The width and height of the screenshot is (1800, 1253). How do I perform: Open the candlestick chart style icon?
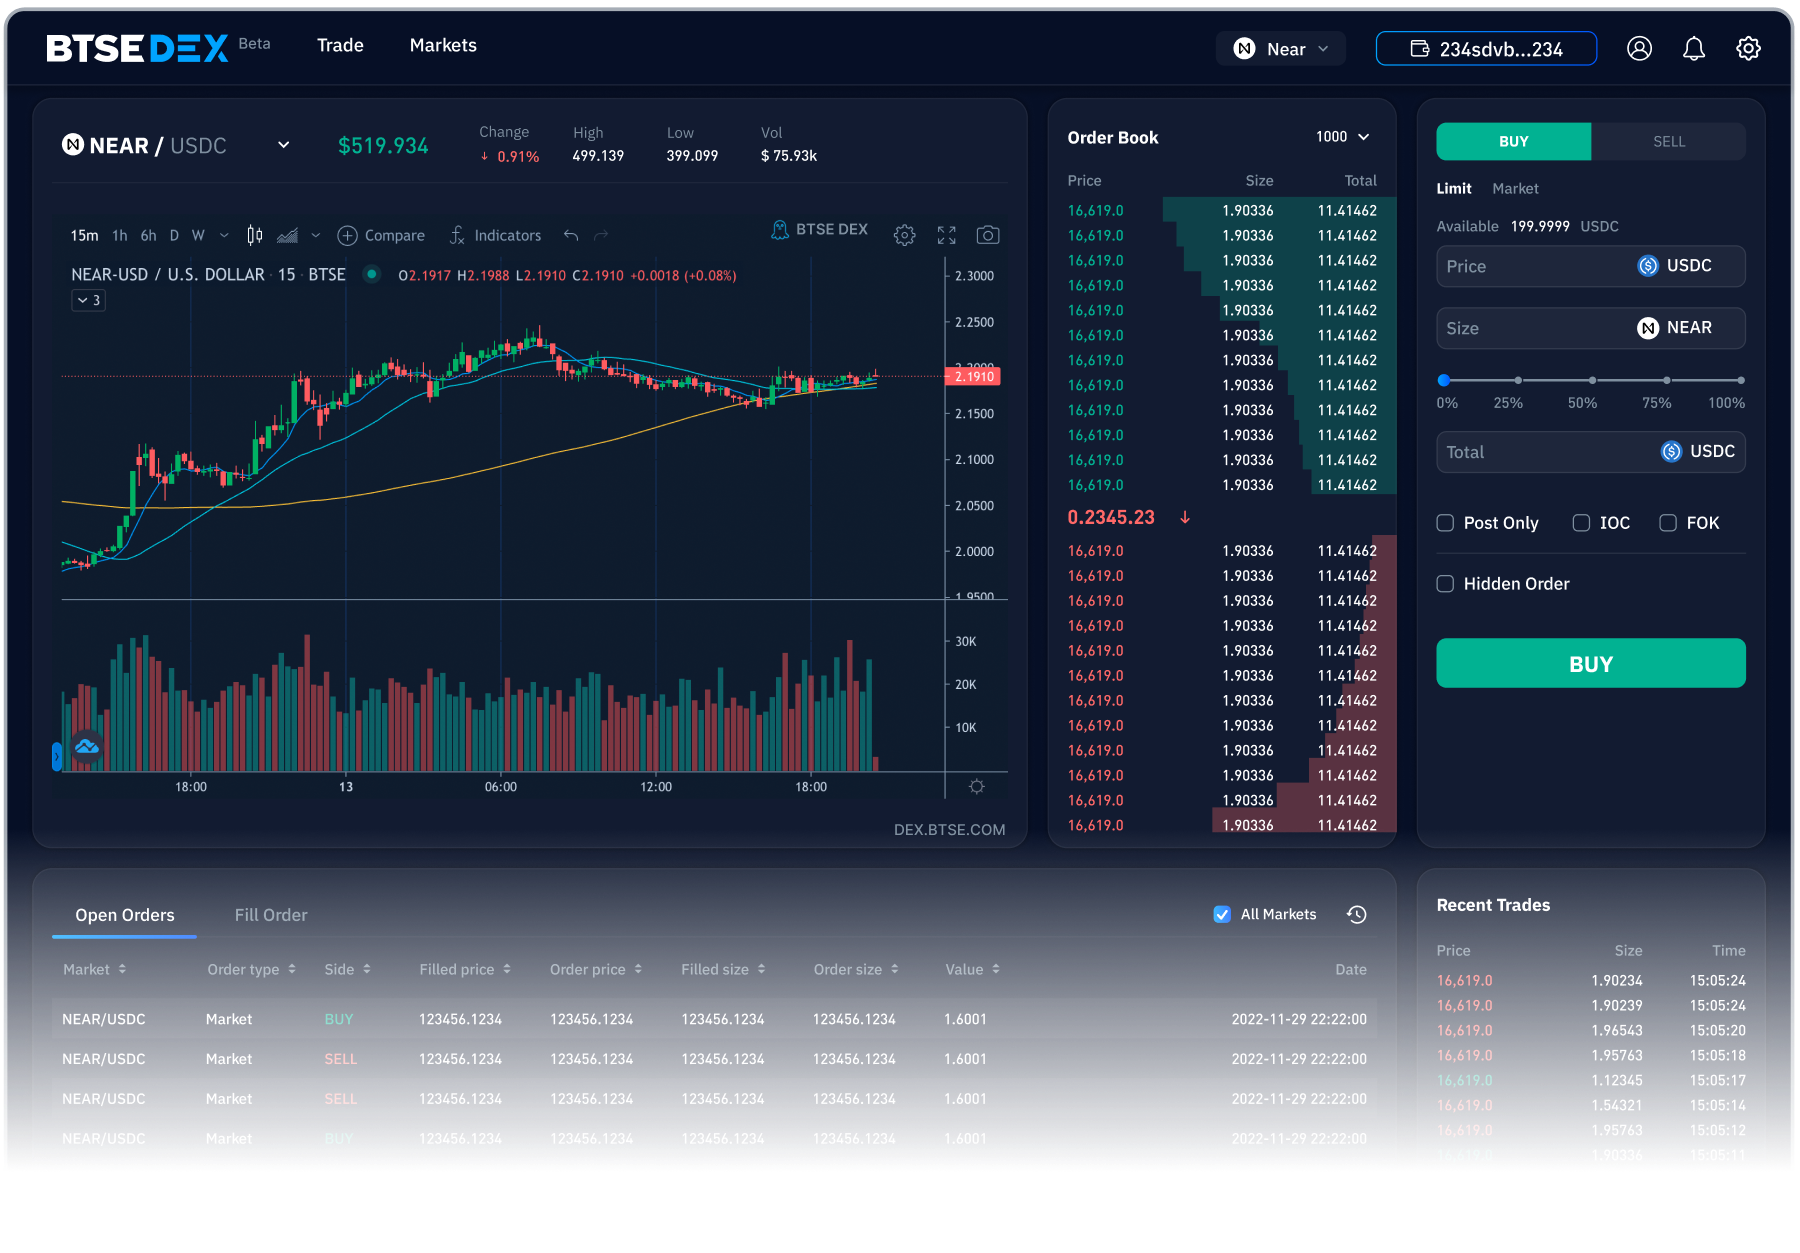coord(255,235)
